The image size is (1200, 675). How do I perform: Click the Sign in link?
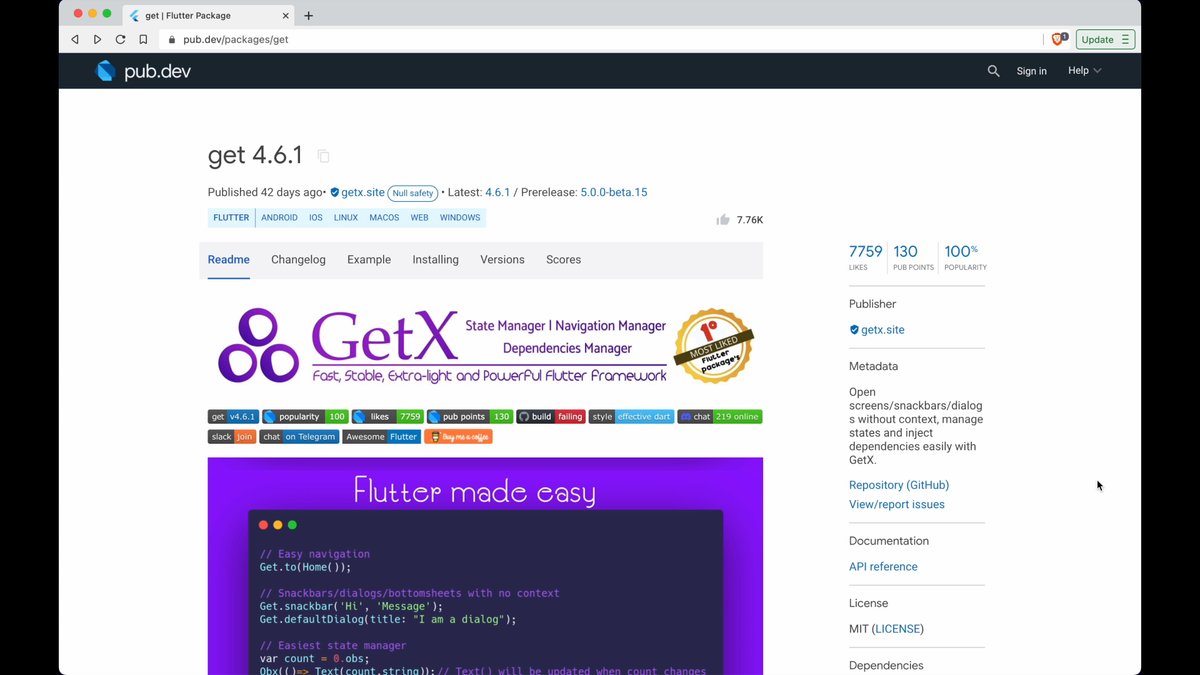tap(1031, 71)
